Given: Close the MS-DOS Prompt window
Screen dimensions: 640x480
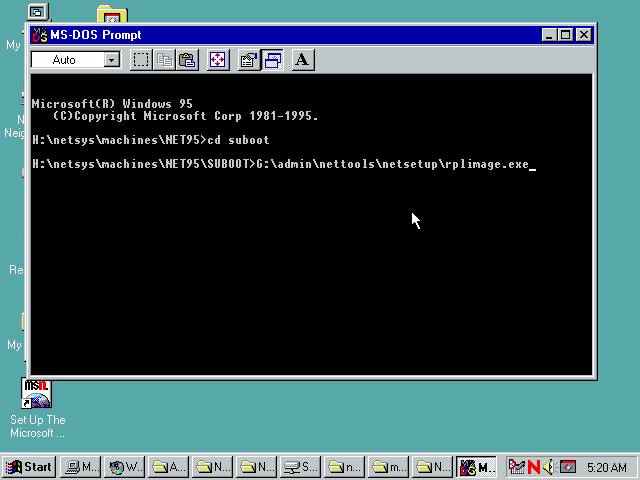Looking at the screenshot, I should coord(584,35).
